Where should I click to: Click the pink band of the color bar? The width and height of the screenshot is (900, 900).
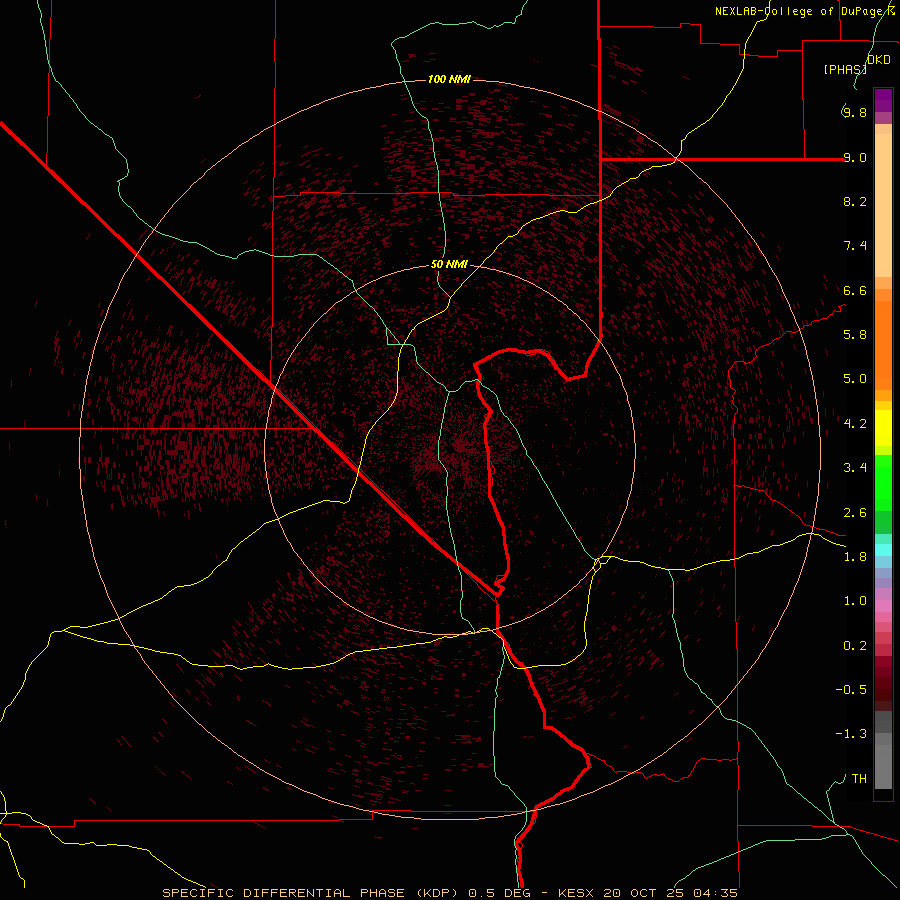883,606
